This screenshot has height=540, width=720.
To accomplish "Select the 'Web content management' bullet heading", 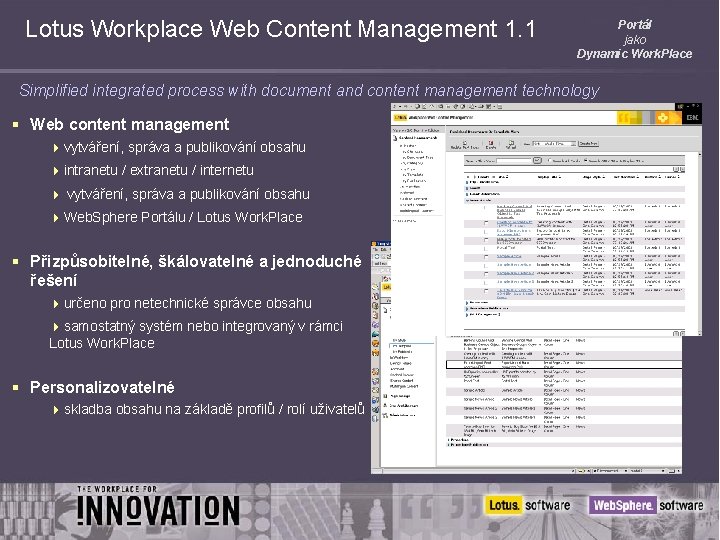I will click(x=129, y=124).
